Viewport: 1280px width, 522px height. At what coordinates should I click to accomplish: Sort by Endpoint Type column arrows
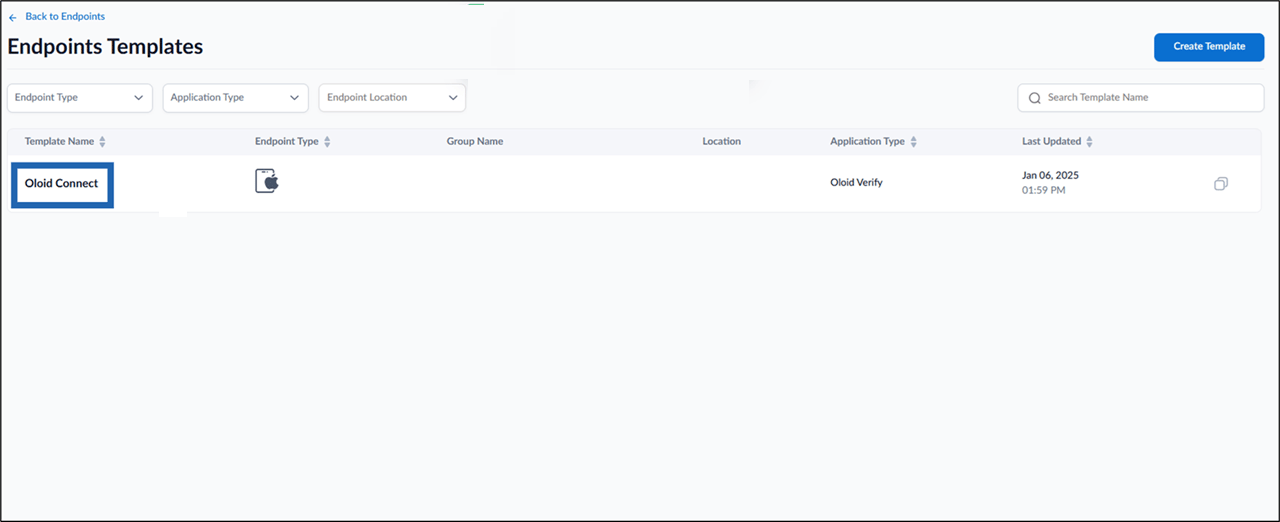point(327,142)
